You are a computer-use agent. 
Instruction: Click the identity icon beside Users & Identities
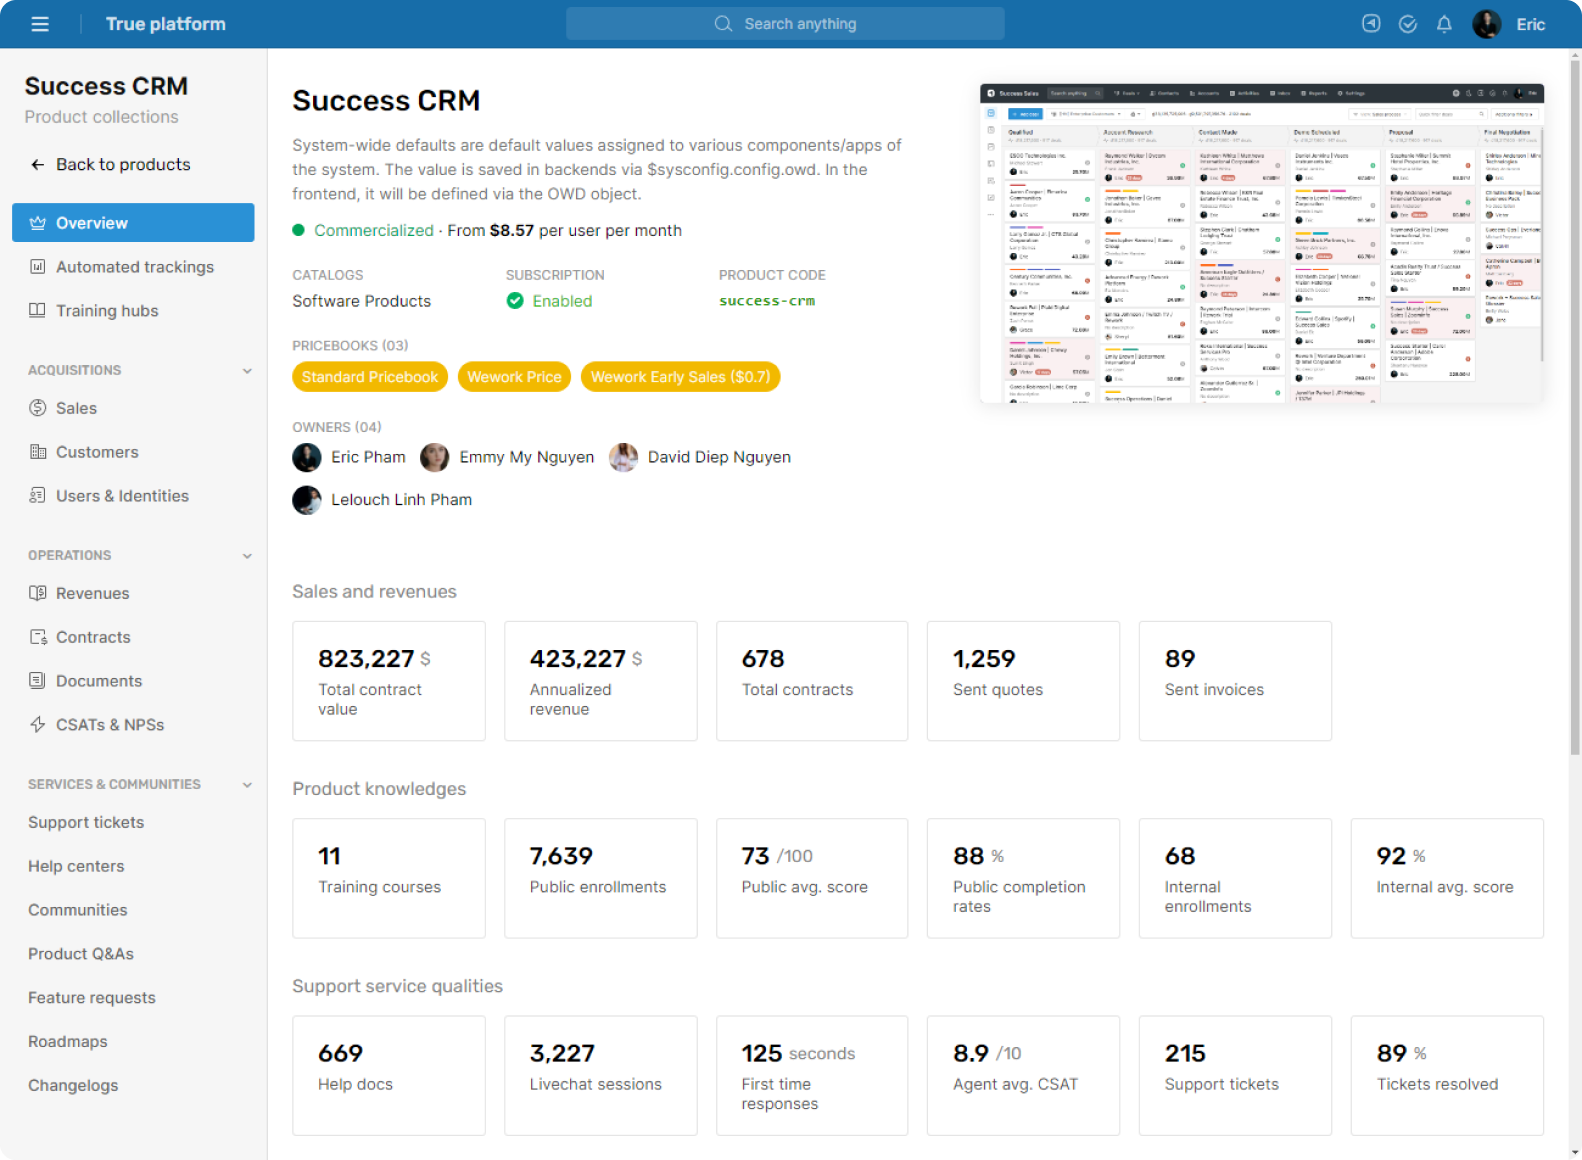coord(37,496)
